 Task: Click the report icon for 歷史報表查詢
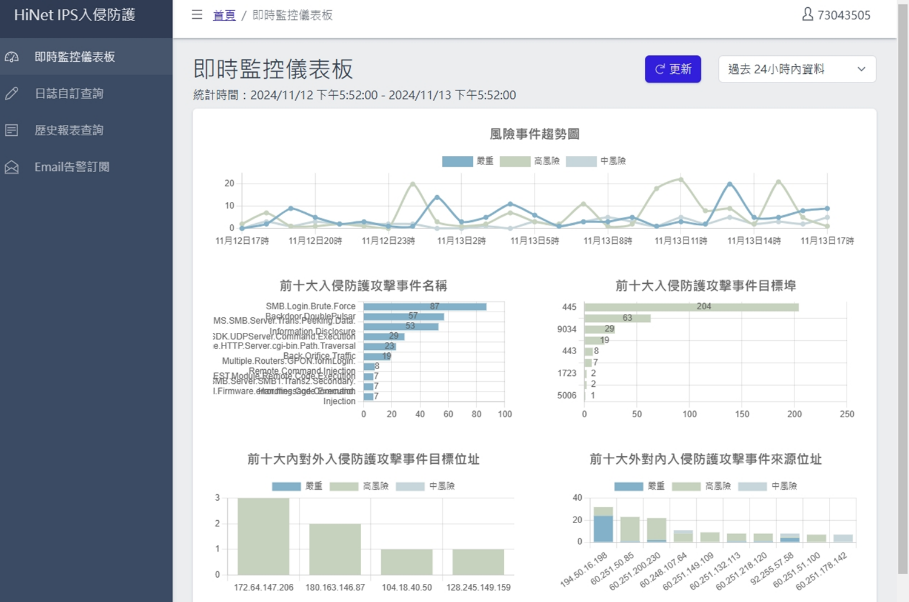pyautogui.click(x=12, y=130)
